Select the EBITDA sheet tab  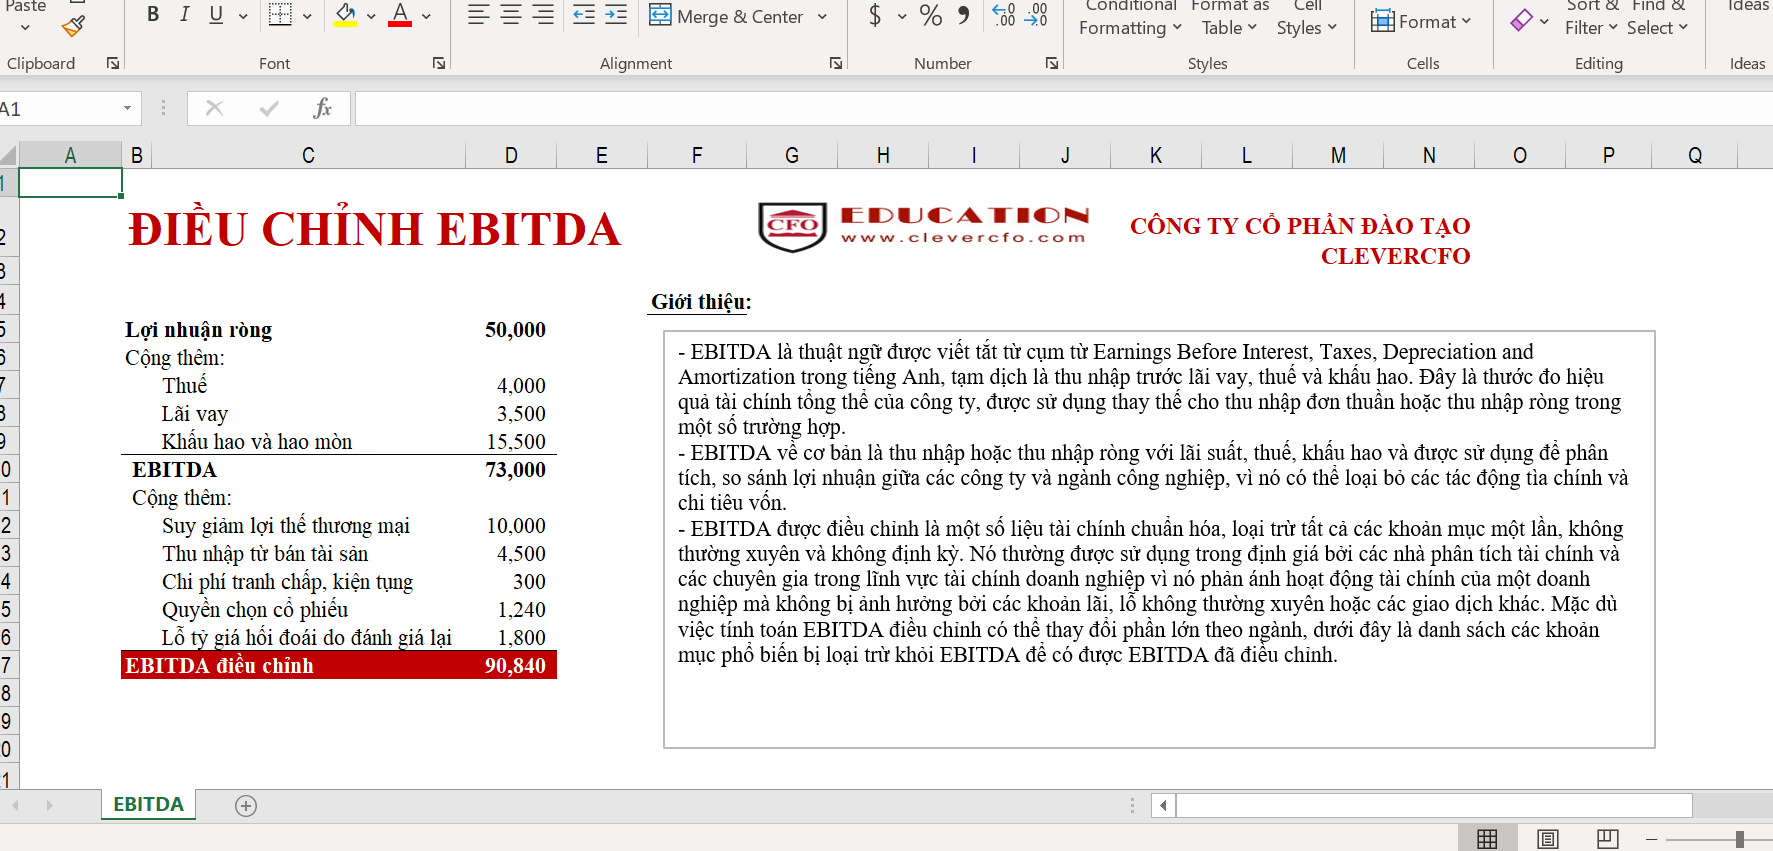point(148,805)
